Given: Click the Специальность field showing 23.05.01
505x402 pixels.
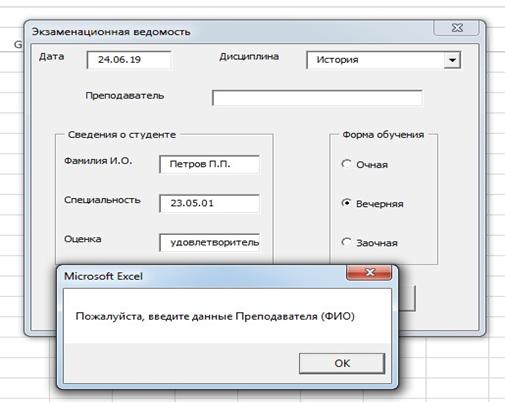Looking at the screenshot, I should pos(210,203).
